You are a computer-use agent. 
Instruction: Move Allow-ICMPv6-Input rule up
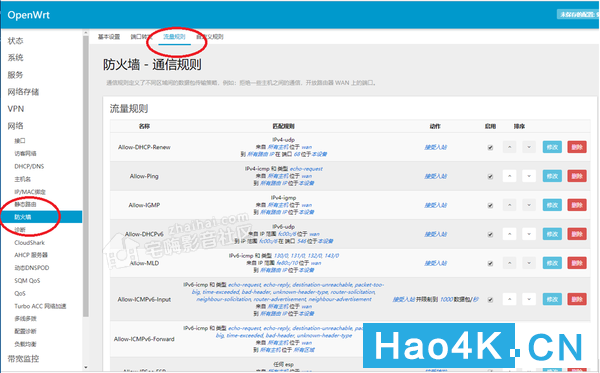(x=509, y=299)
